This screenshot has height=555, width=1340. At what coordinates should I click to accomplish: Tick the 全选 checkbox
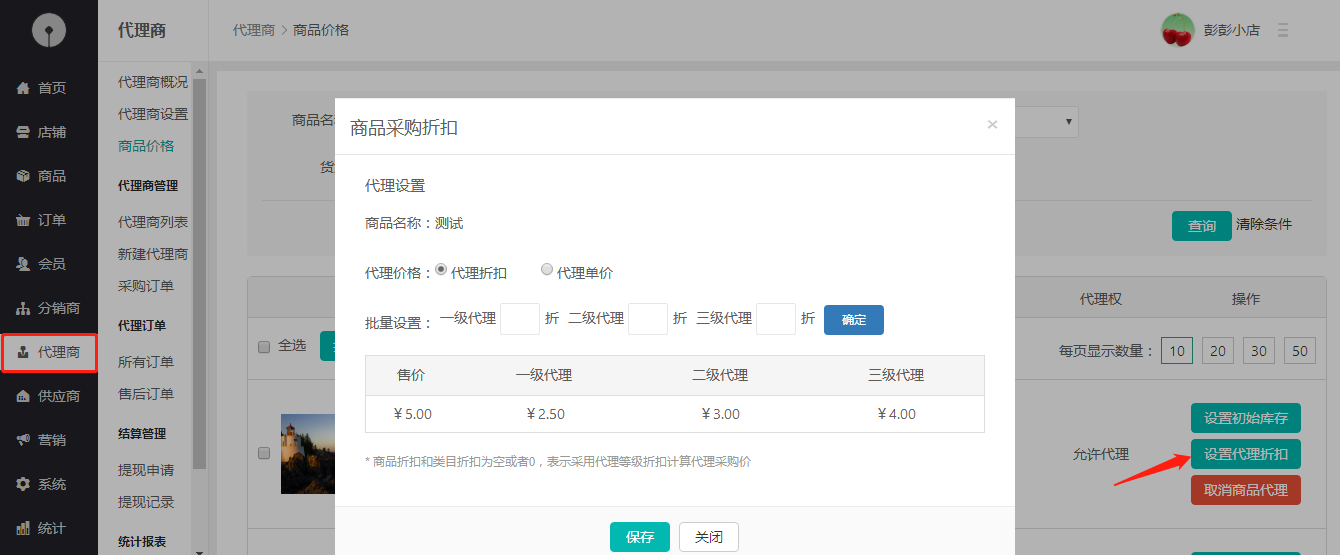(x=264, y=346)
